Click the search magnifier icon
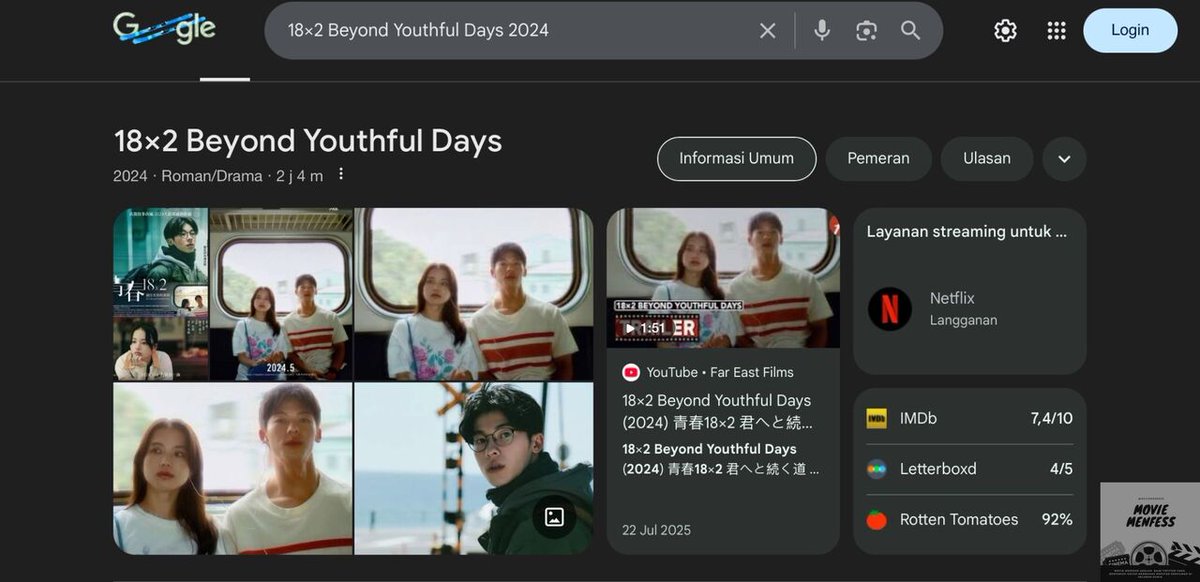1200x582 pixels. click(x=909, y=30)
